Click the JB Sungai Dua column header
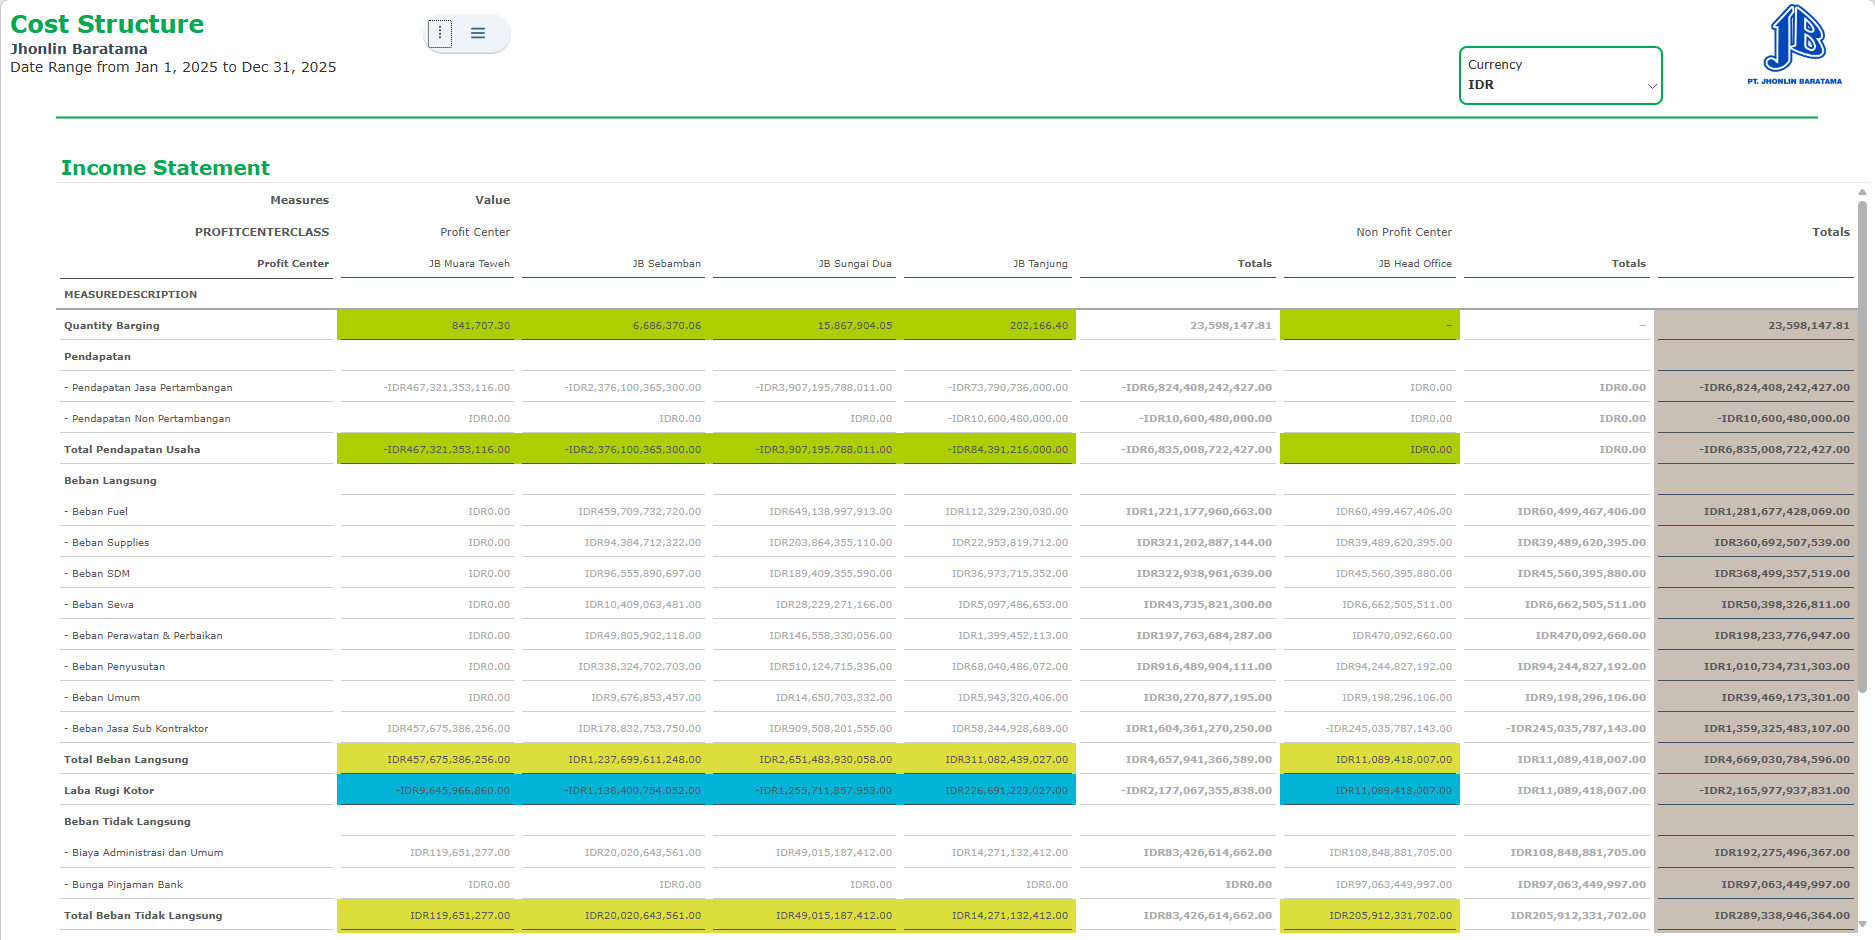This screenshot has width=1875, height=940. click(855, 264)
